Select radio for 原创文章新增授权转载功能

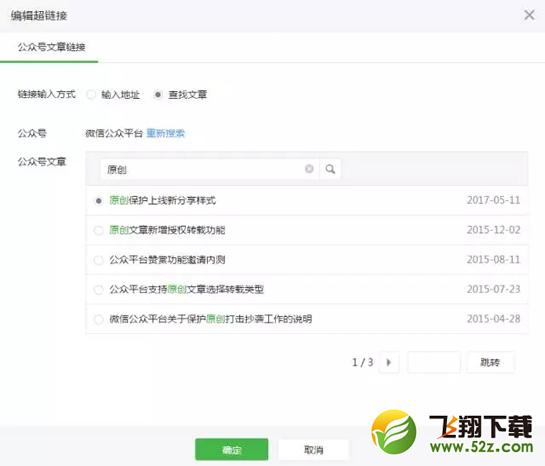[x=99, y=230]
